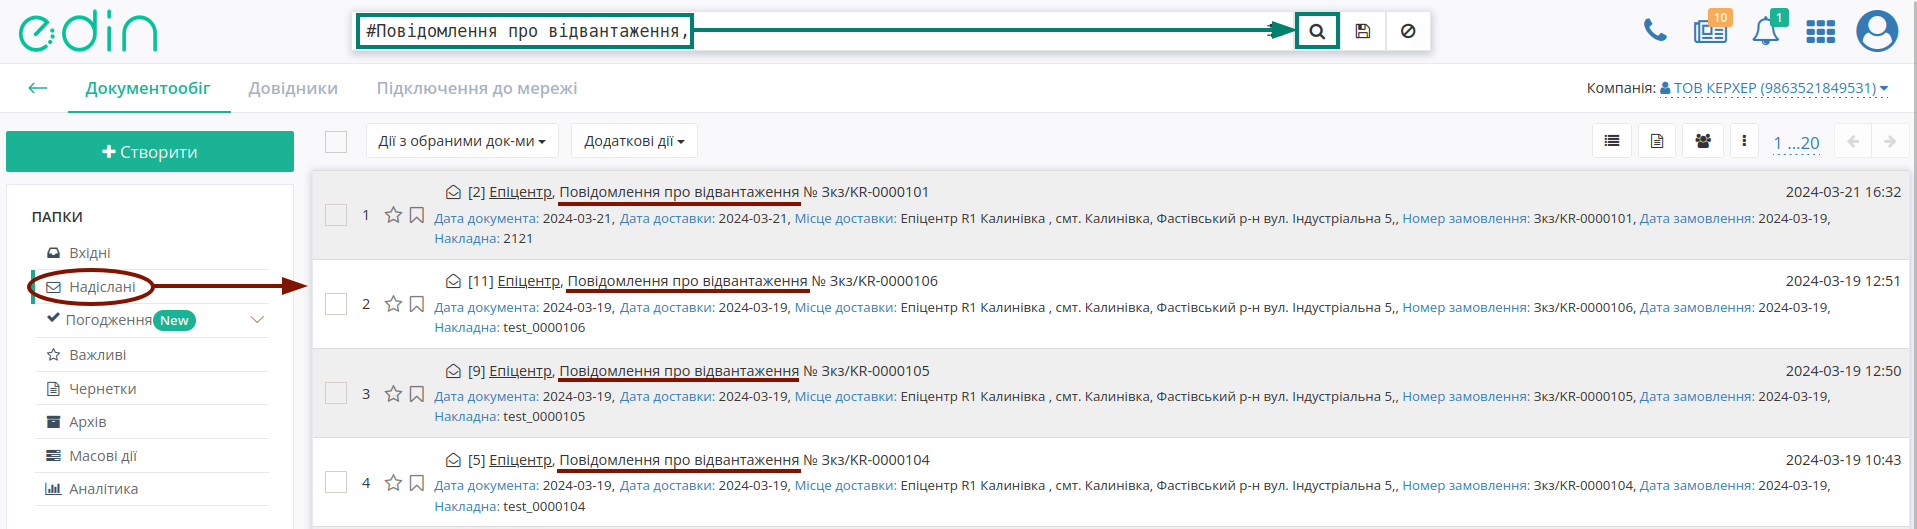This screenshot has height=529, width=1917.
Task: Tick the select-all documents checkbox
Action: click(336, 142)
